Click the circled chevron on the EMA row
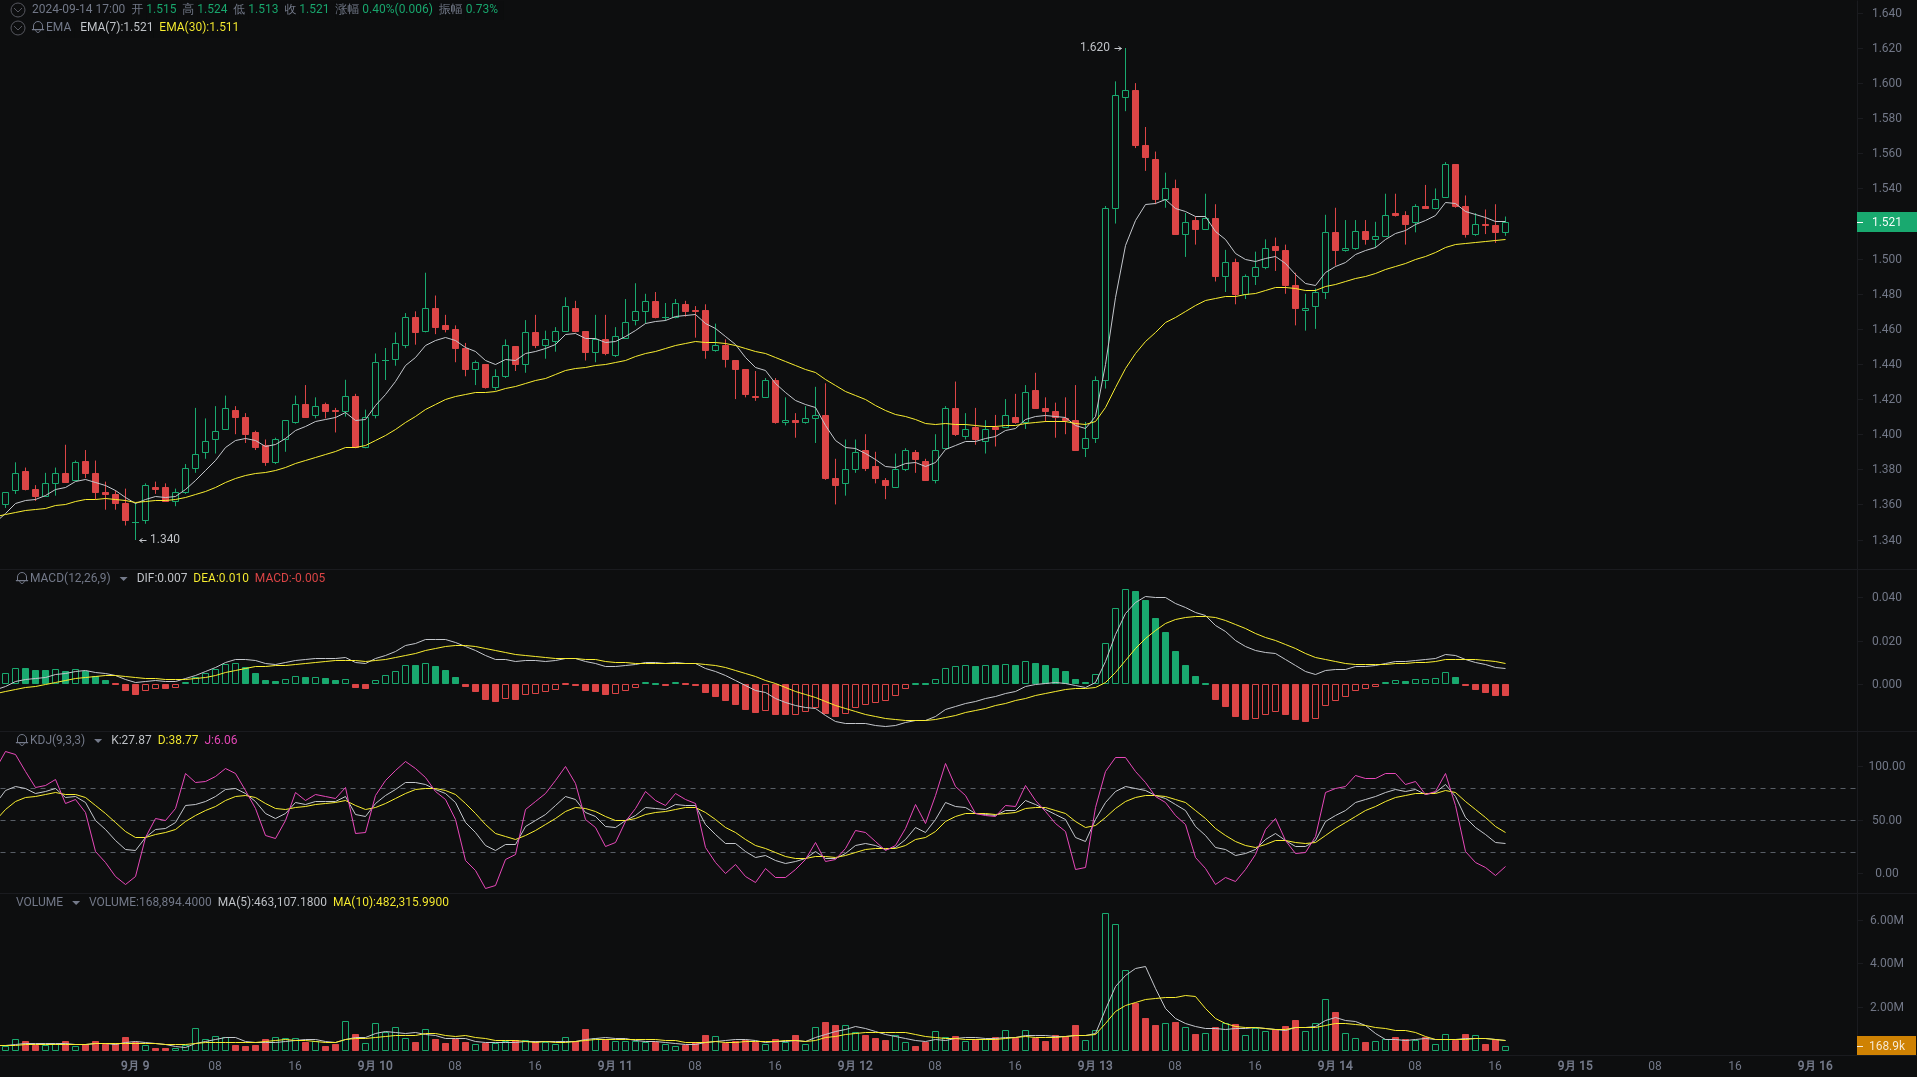The image size is (1917, 1077). tap(17, 28)
